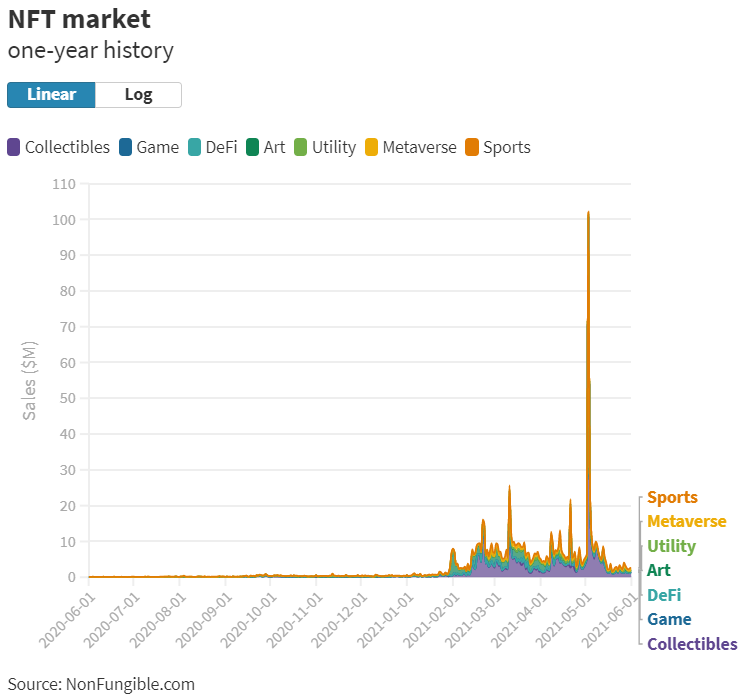
Task: Select the Art legend label at top
Action: 274,147
